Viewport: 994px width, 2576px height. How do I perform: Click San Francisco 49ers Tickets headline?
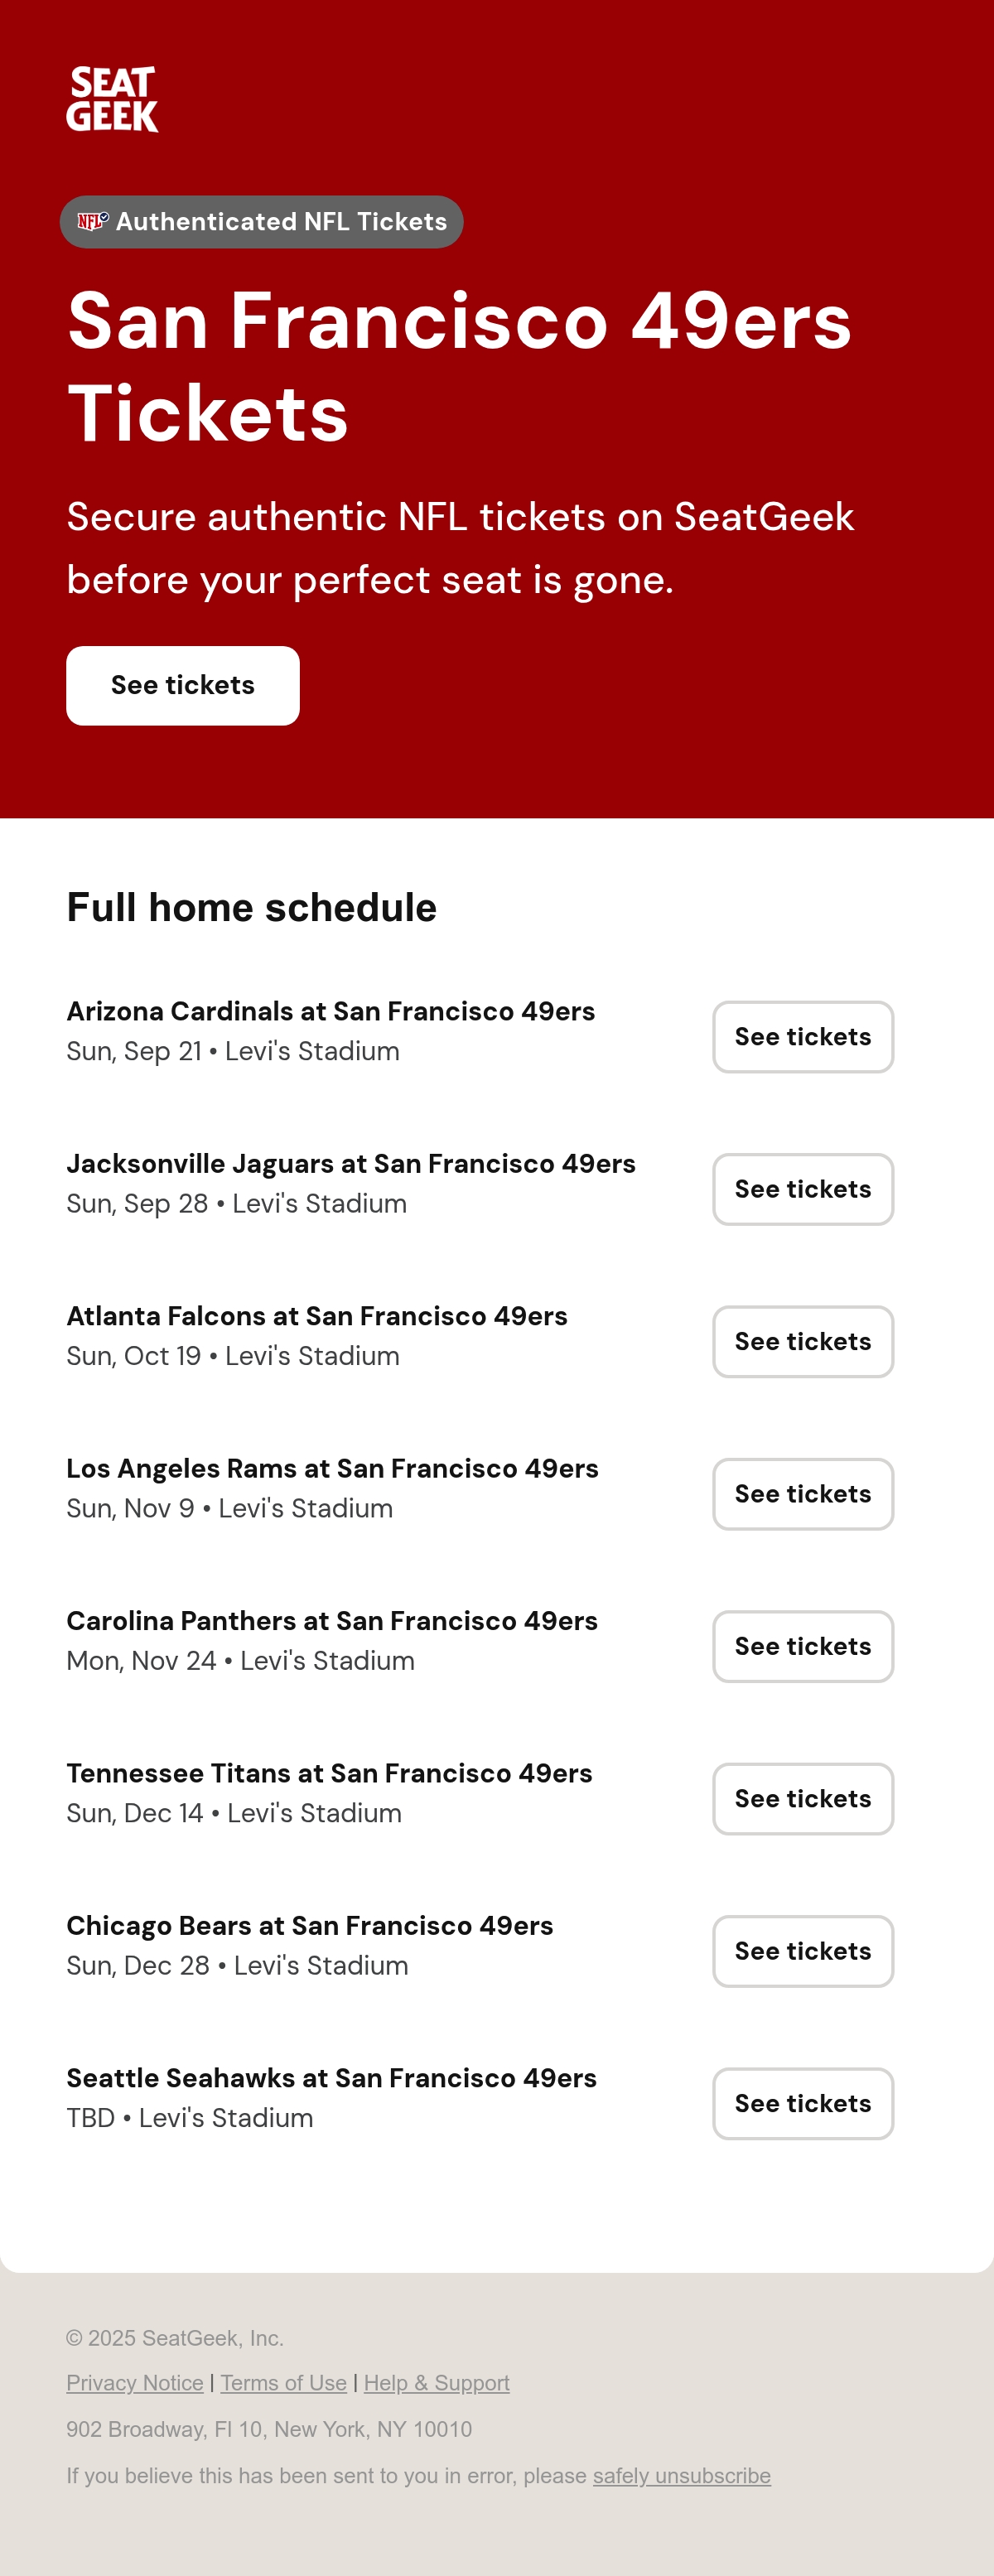(459, 366)
